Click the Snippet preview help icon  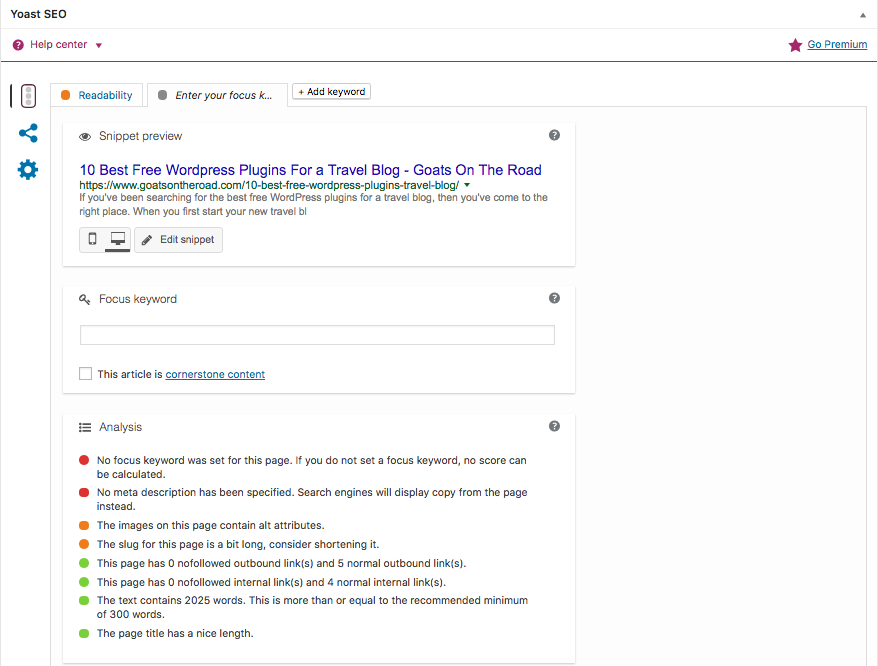(x=554, y=135)
